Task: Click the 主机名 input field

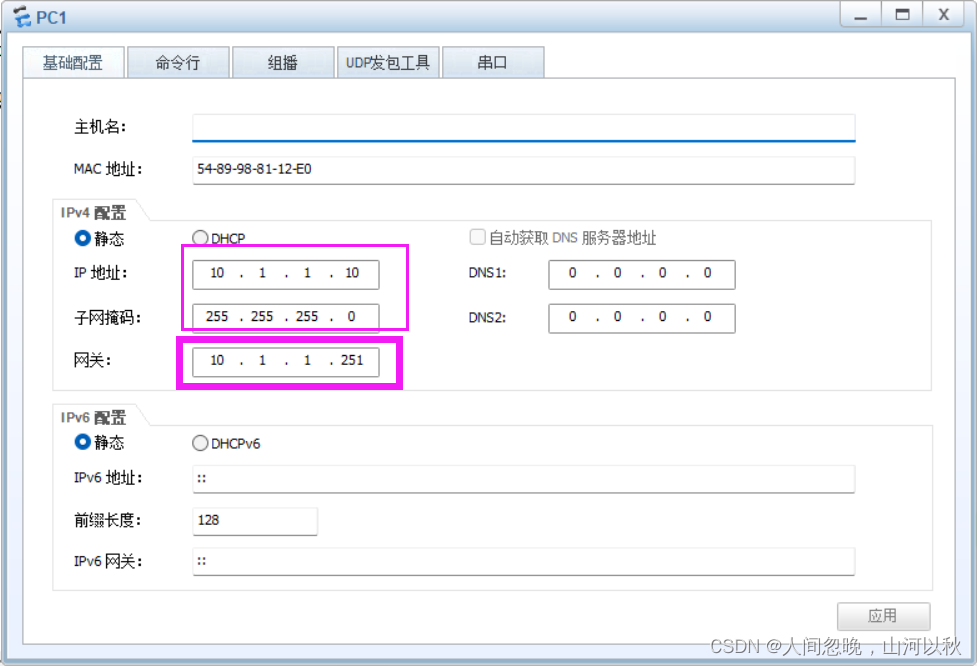Action: click(x=523, y=128)
